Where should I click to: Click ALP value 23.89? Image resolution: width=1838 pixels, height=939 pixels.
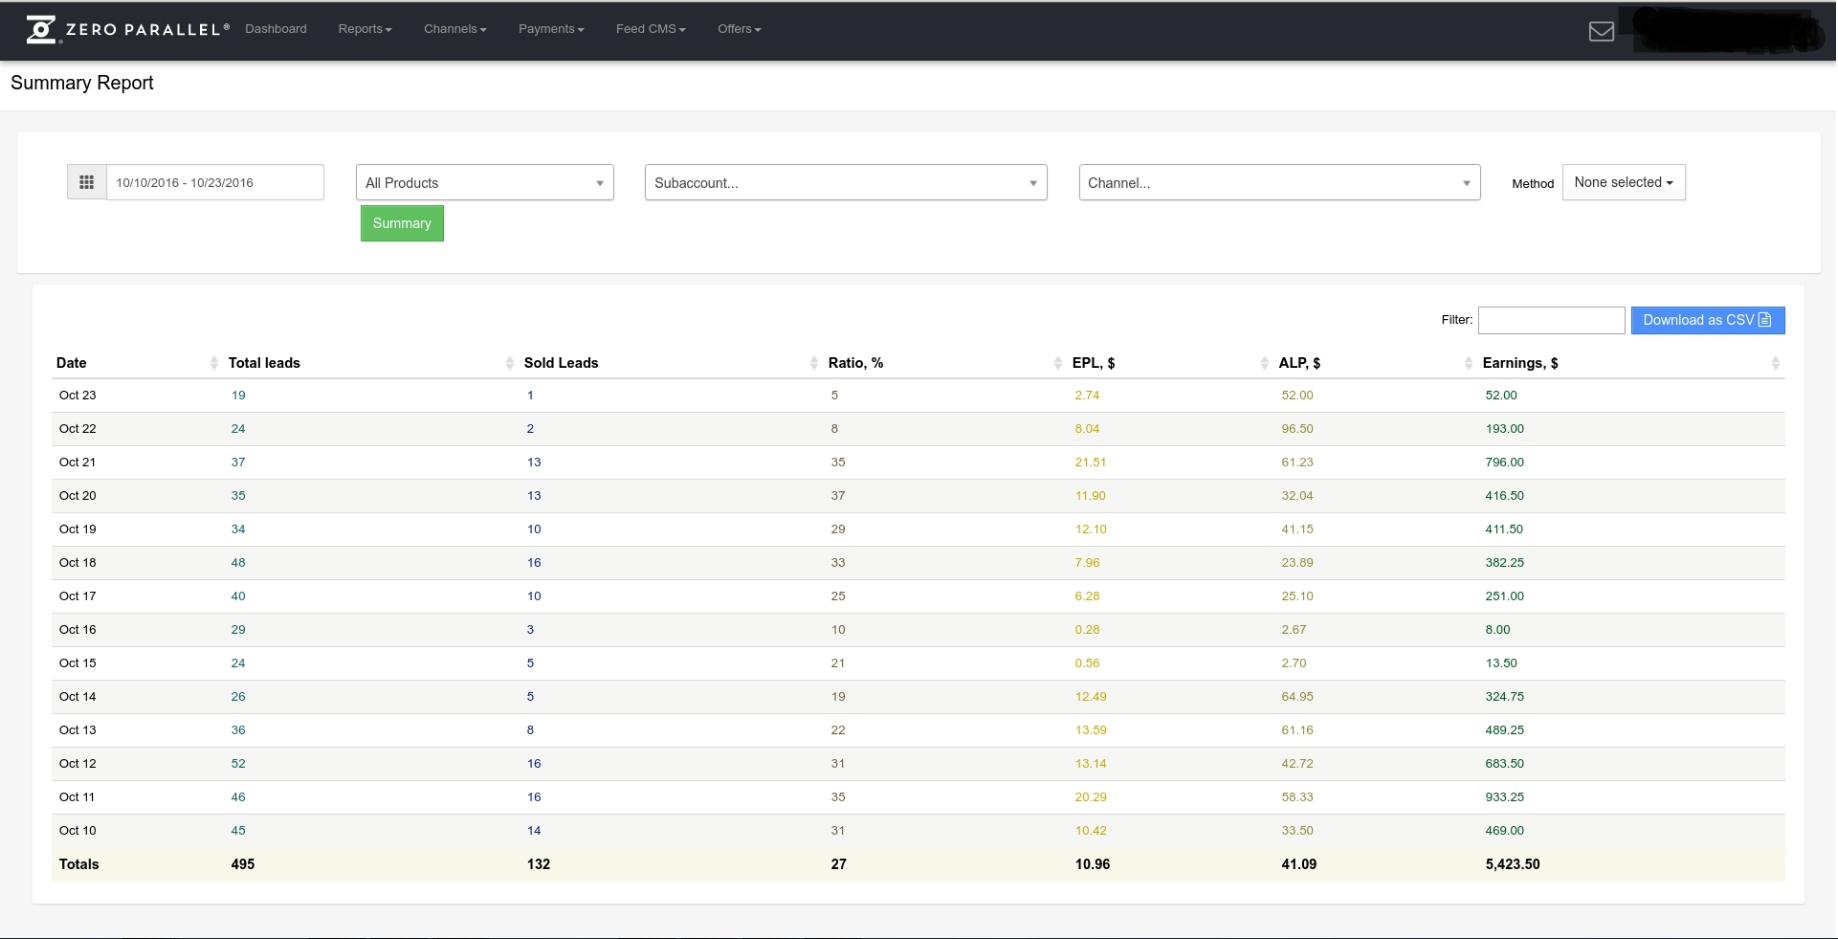[1297, 562]
